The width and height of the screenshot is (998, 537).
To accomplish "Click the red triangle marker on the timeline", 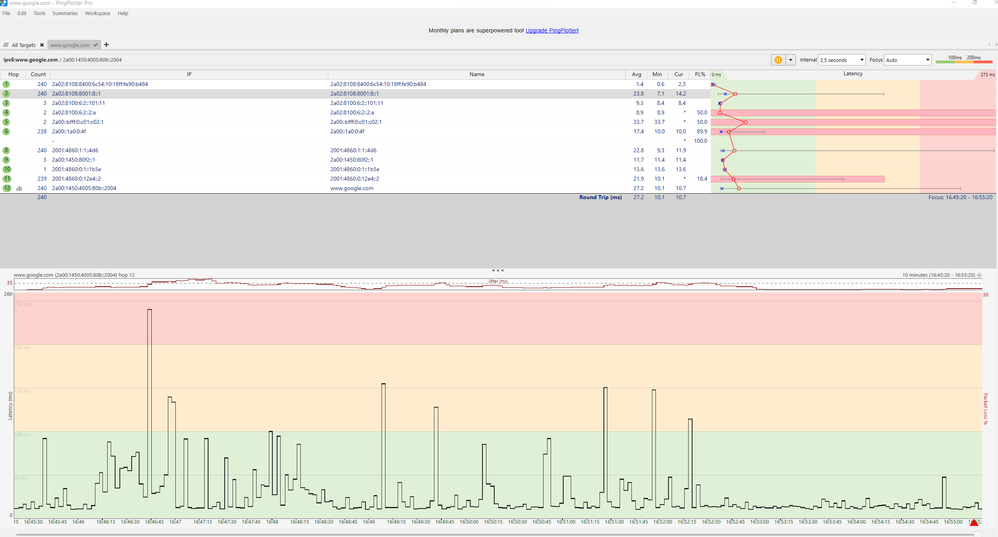I will click(973, 522).
